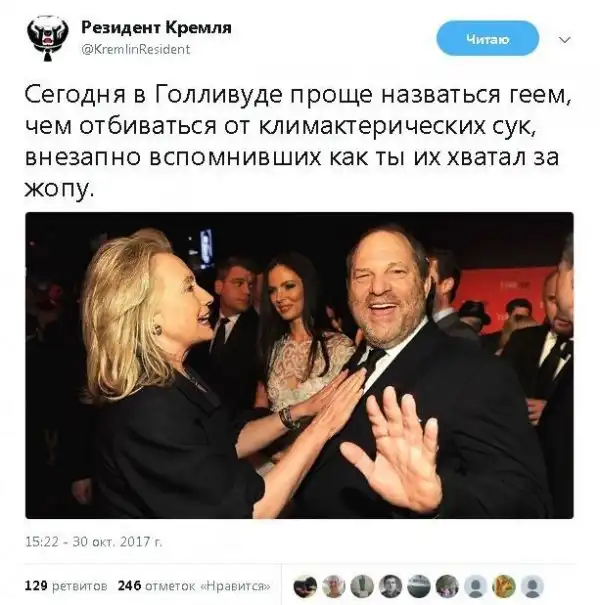Viewport: 600px width, 605px height.
Task: Toggle the blue Читаю follow button
Action: pyautogui.click(x=487, y=39)
